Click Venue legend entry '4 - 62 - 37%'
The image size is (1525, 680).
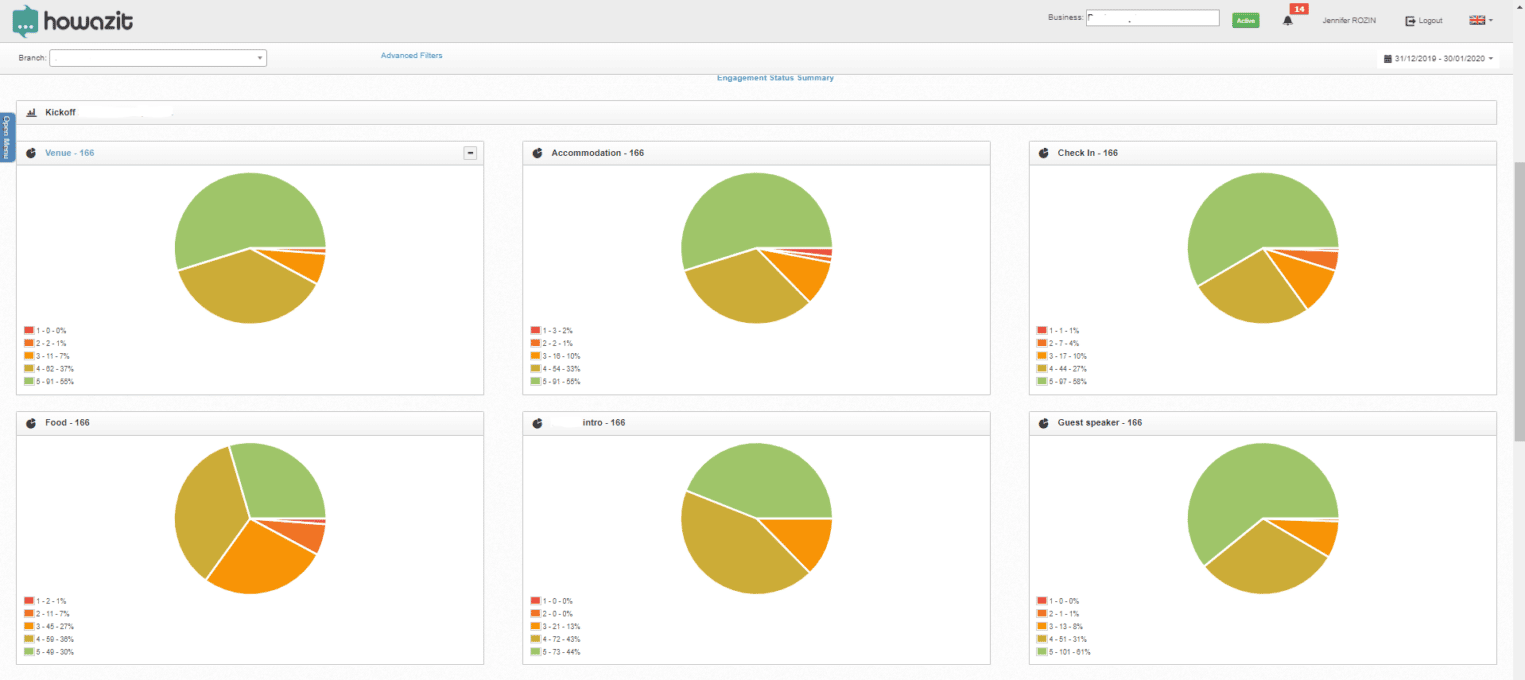coord(49,369)
